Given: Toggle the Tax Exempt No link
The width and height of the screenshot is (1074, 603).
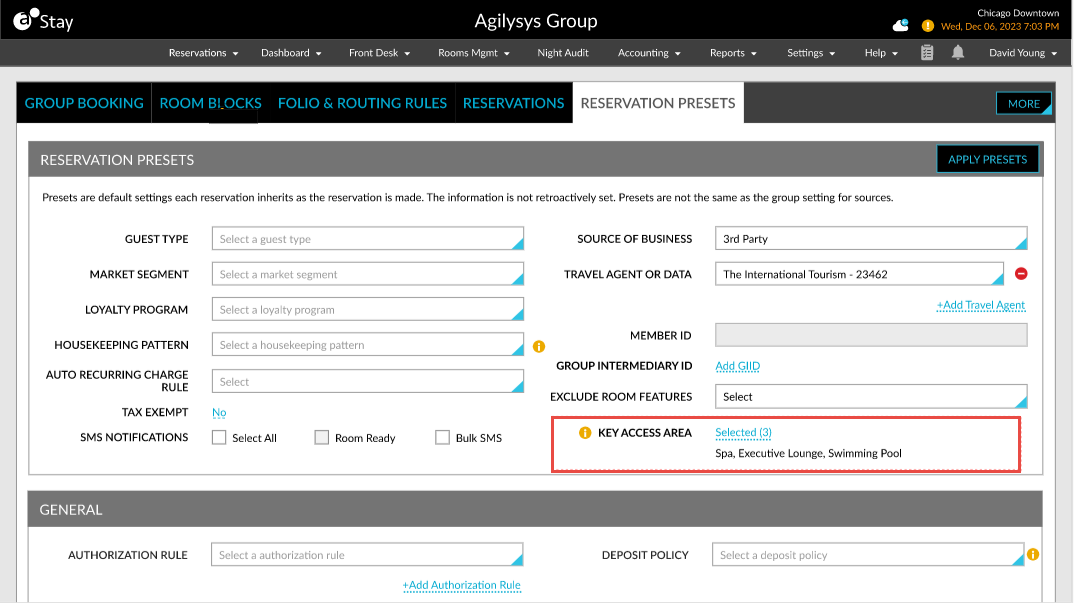Looking at the screenshot, I should 219,413.
